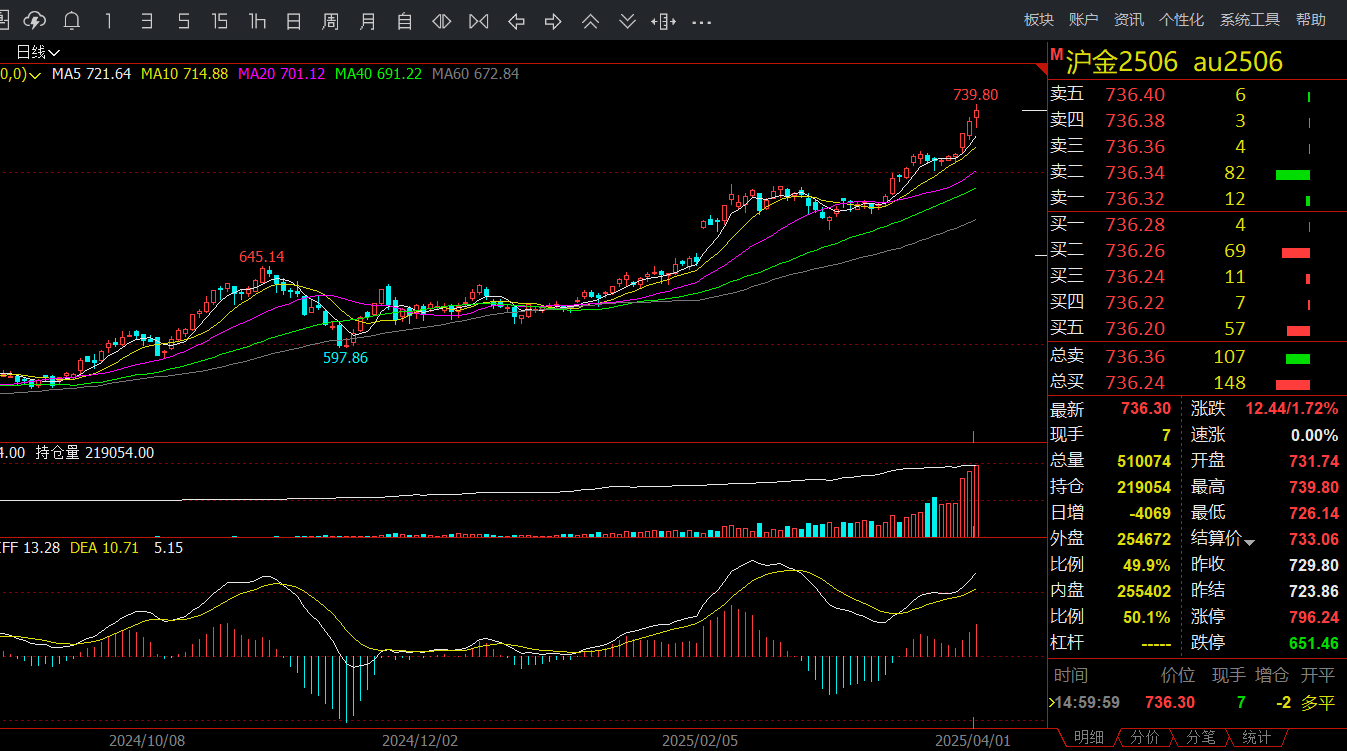The image size is (1347, 751).
Task: Expand the MA indicator parameter dropdown arrow
Action: tap(35, 75)
